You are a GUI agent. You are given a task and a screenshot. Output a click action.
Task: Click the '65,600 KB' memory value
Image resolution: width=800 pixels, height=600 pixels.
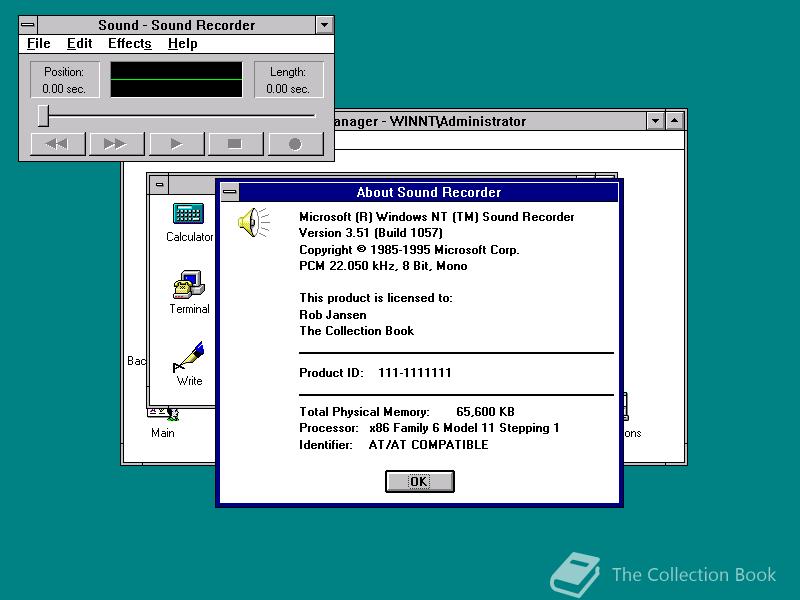coord(485,412)
